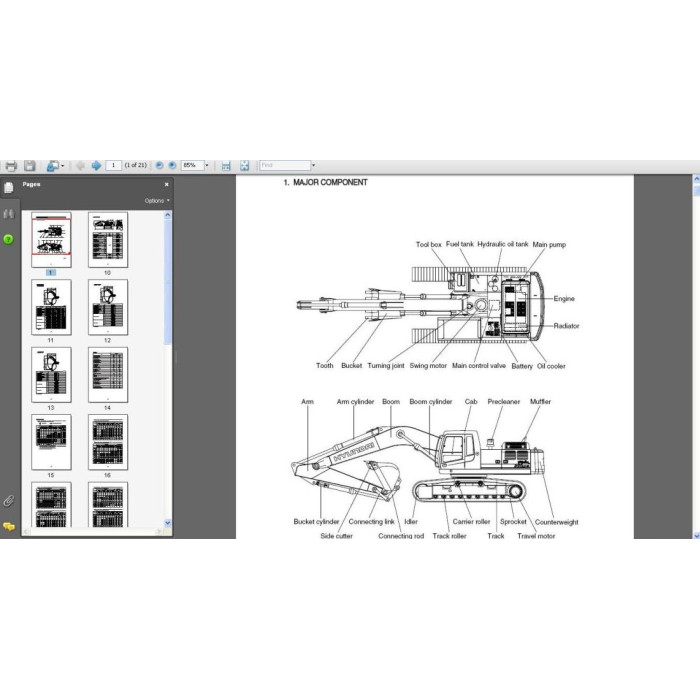Click the 'Sprocket' label
Screen dimensions: 700x700
[513, 521]
